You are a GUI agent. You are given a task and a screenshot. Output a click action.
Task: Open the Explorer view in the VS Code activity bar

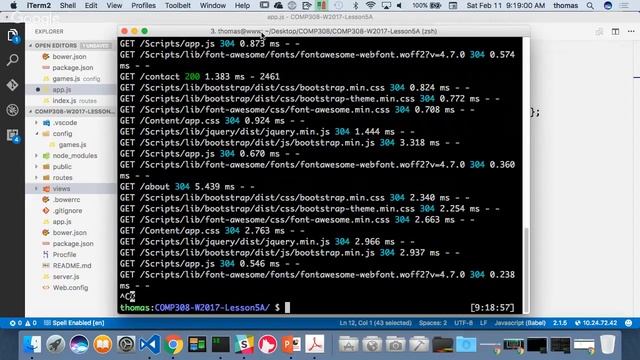pyautogui.click(x=13, y=36)
